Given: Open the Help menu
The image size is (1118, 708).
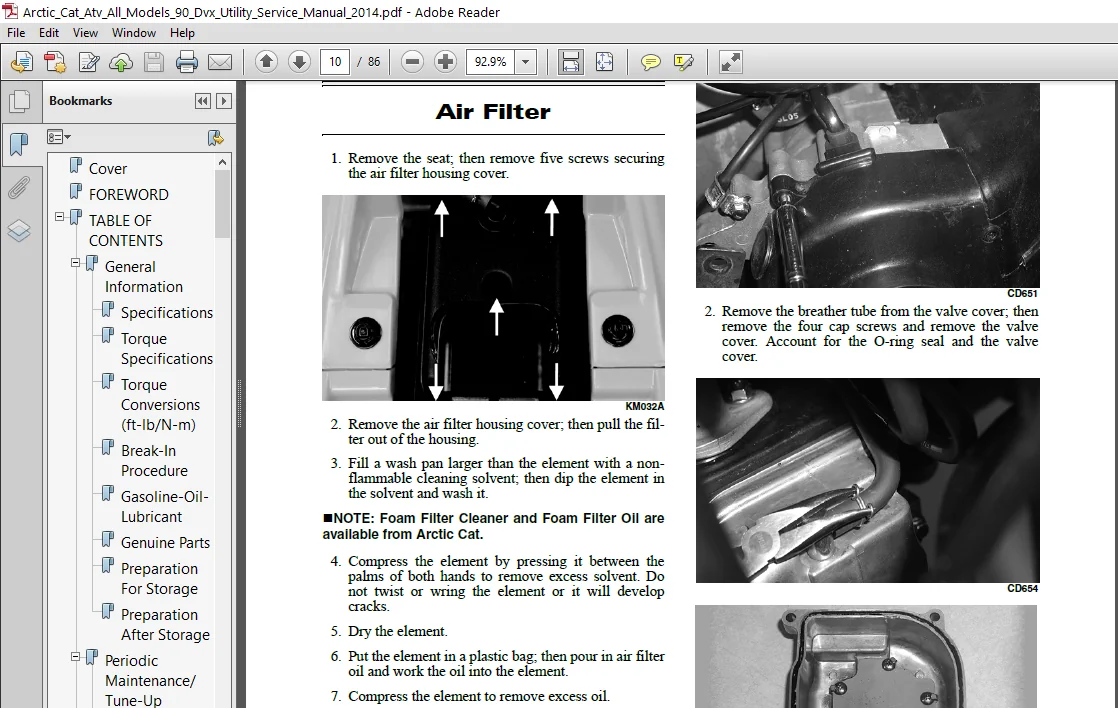Looking at the screenshot, I should pyautogui.click(x=182, y=33).
